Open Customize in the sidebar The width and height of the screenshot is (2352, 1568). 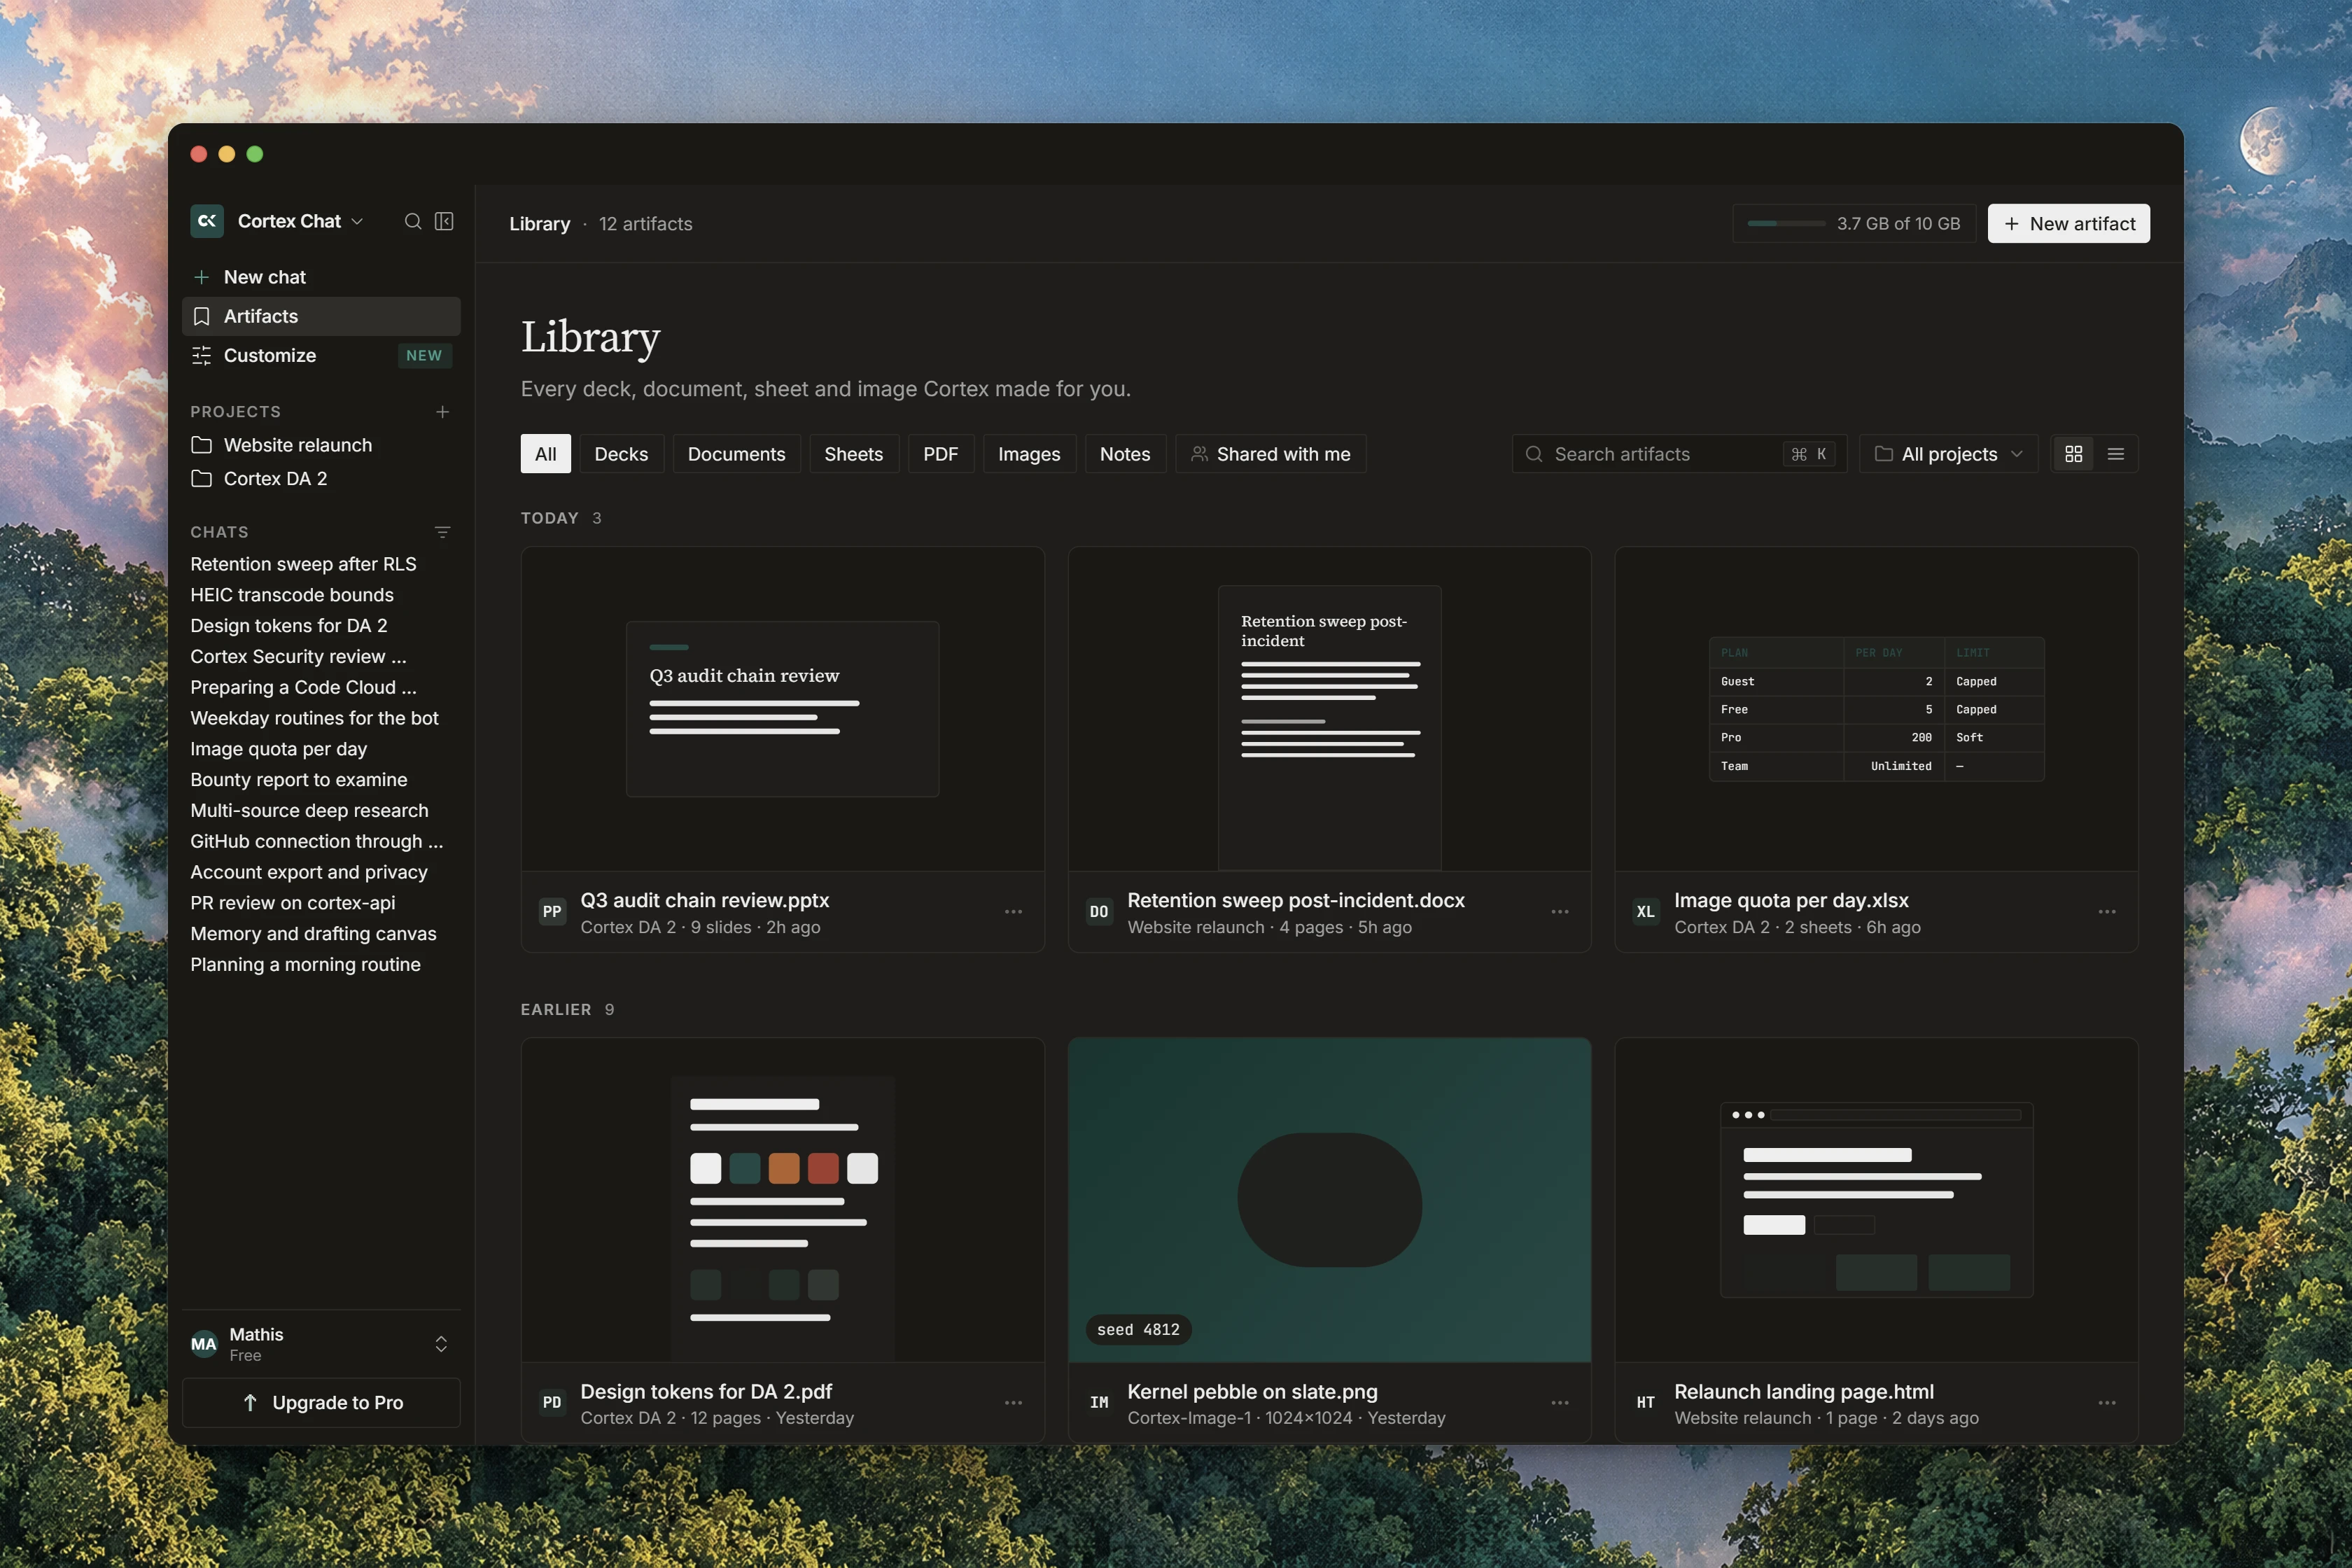coord(321,356)
